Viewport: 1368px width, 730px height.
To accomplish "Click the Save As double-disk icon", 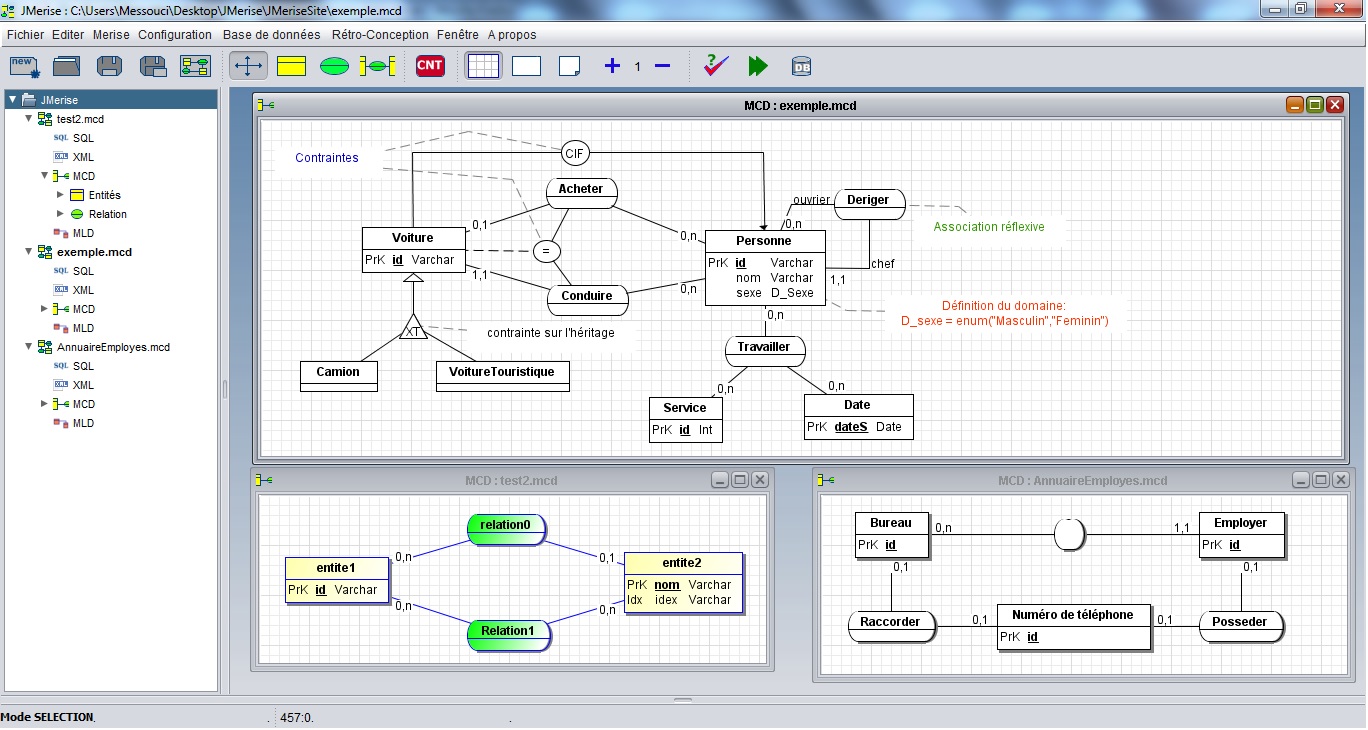I will click(153, 66).
